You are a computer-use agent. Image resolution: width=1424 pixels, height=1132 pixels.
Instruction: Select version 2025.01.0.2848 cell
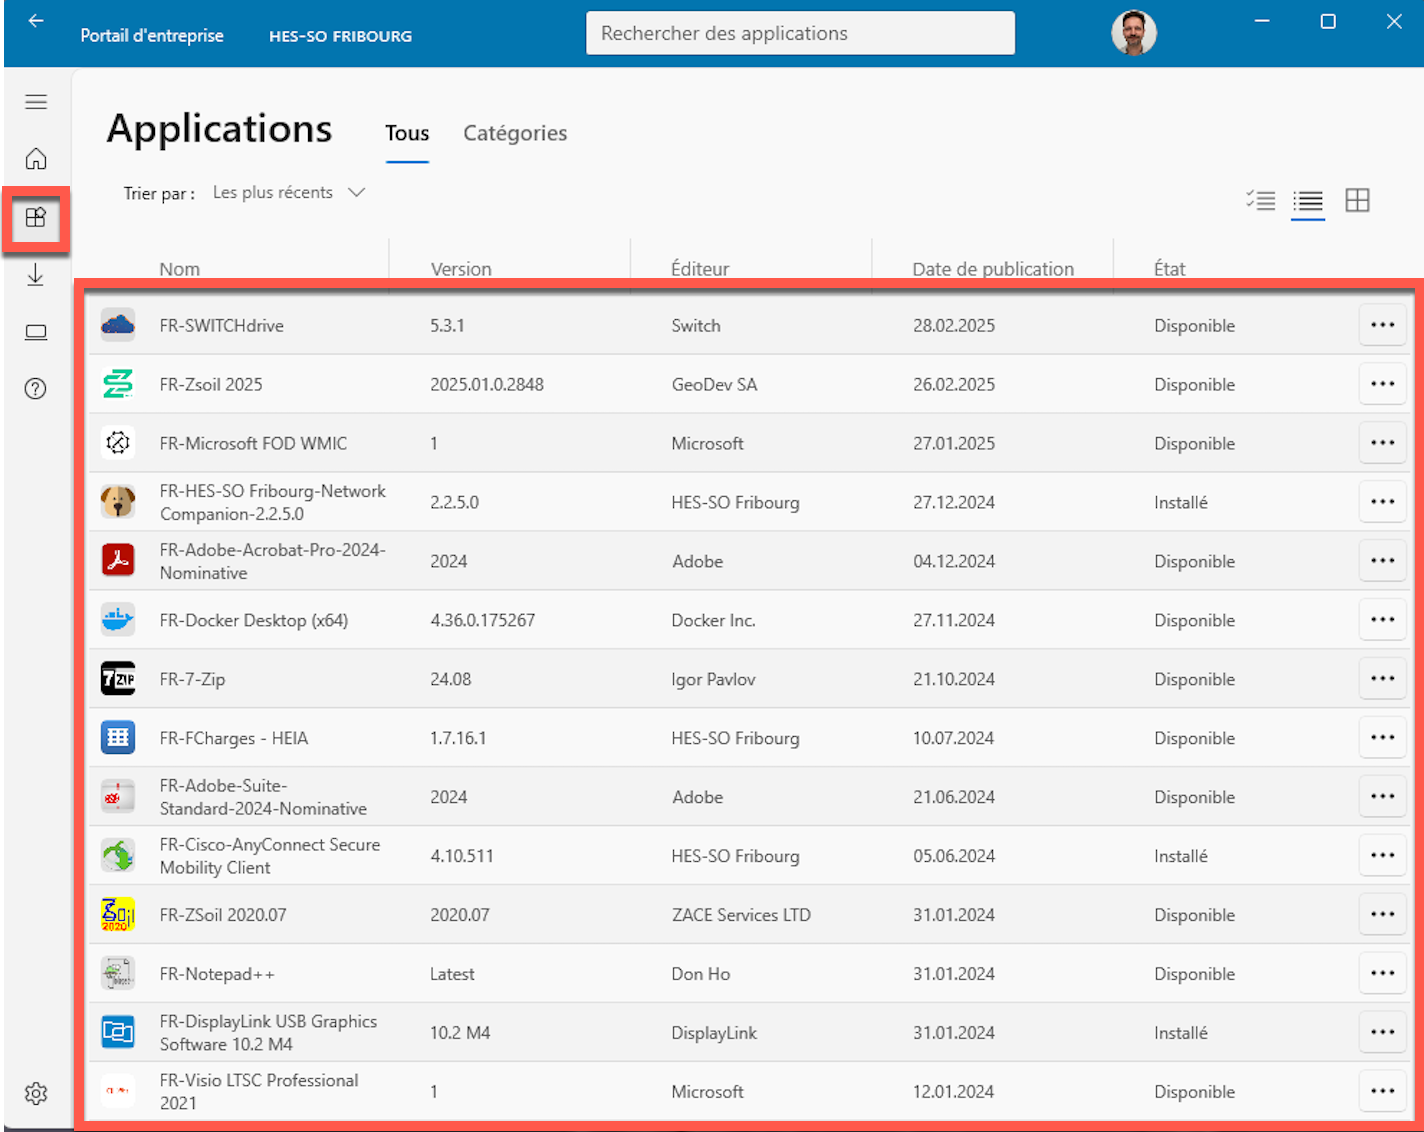pos(487,385)
